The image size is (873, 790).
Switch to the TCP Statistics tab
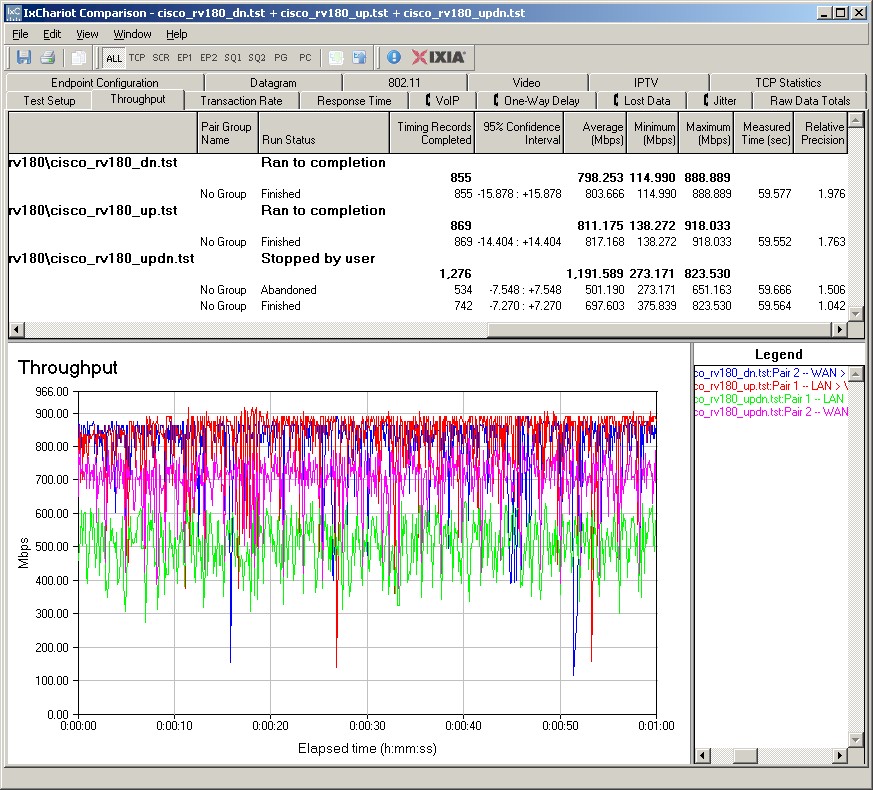788,82
